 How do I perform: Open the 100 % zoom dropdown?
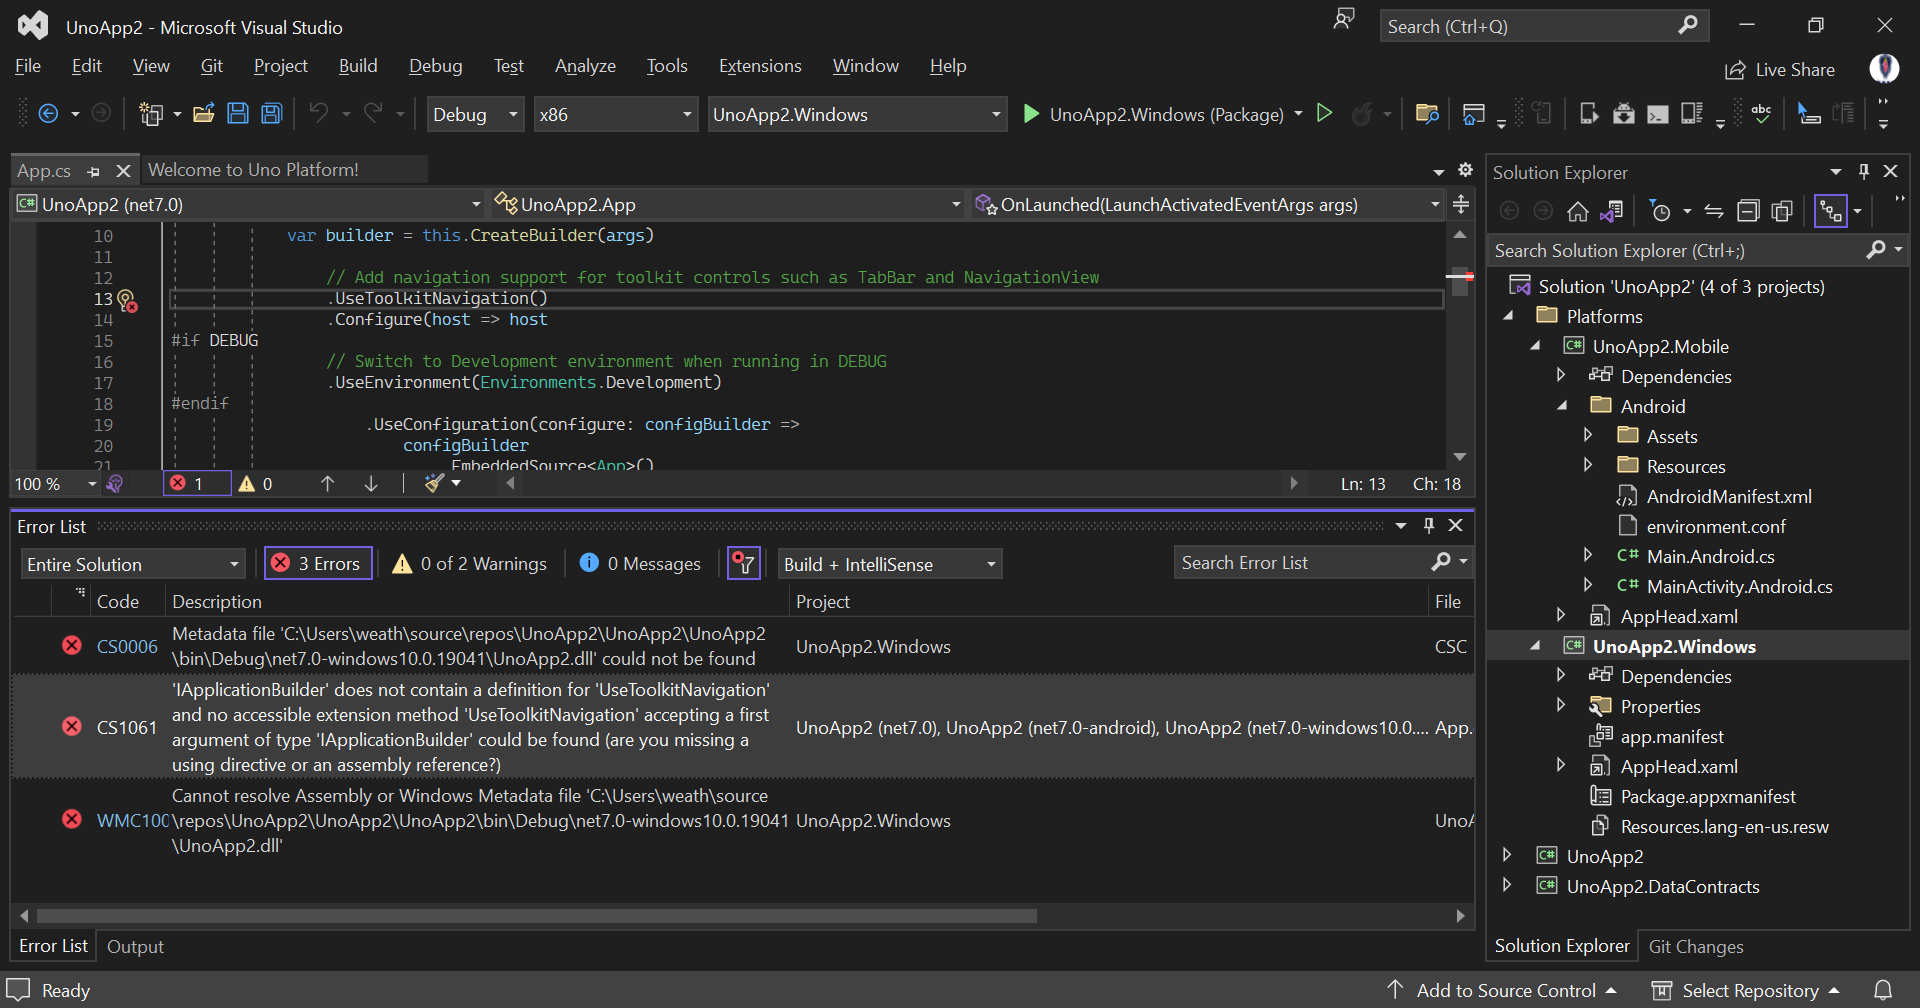point(55,484)
